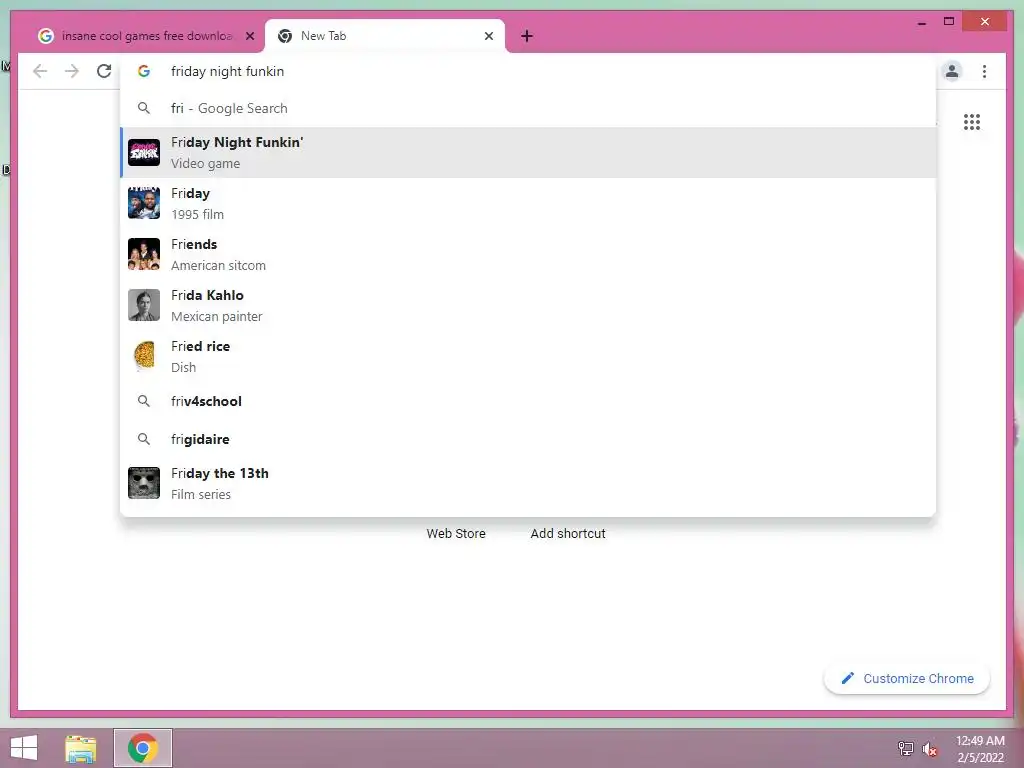Open the Windows Start menu

[24, 748]
